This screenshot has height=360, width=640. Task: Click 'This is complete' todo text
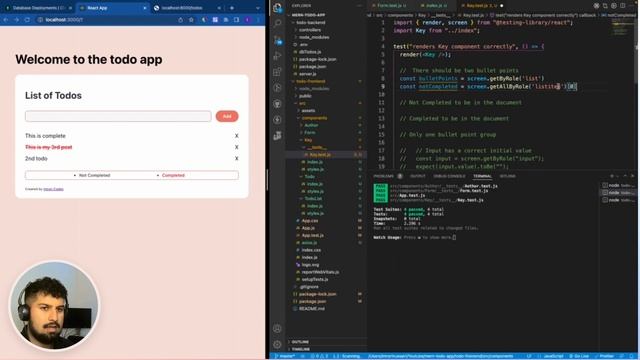click(x=45, y=136)
